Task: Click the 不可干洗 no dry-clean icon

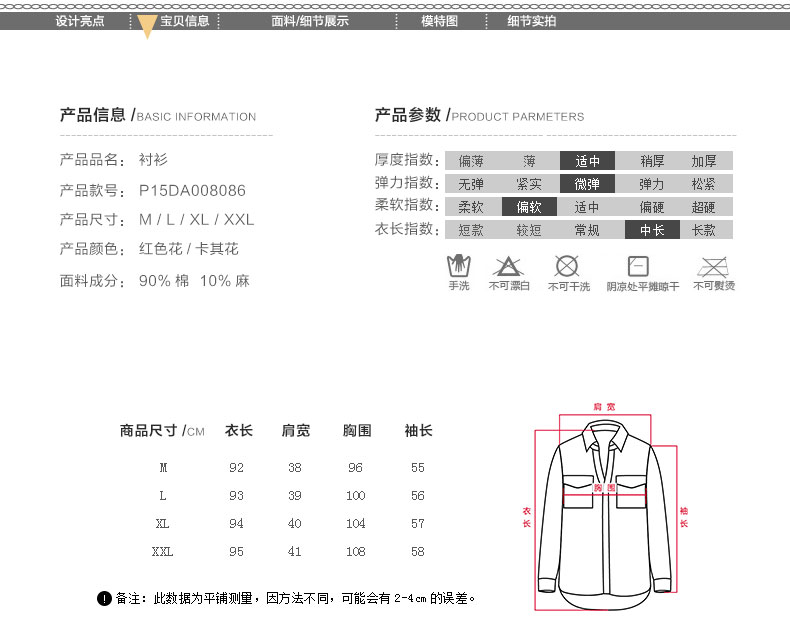Action: click(x=567, y=266)
